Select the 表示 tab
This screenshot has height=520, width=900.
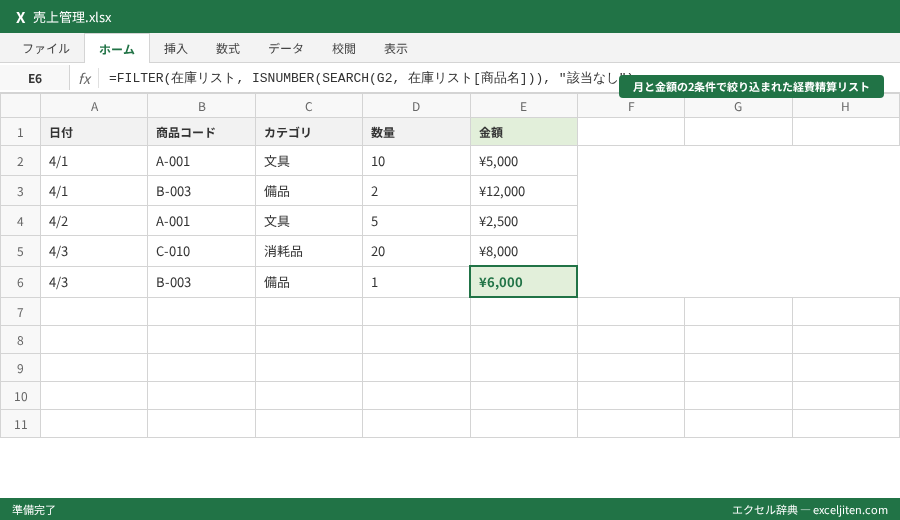tap(396, 49)
